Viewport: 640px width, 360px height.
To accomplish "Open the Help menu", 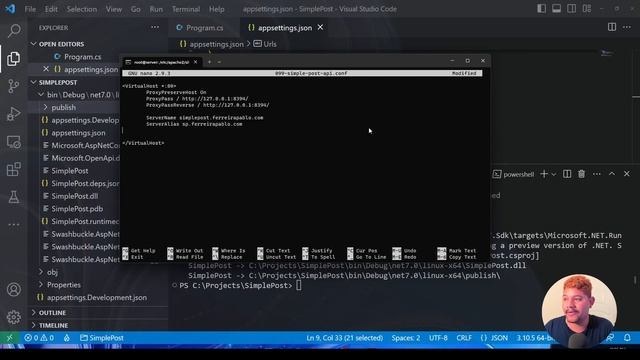I will [x=216, y=9].
